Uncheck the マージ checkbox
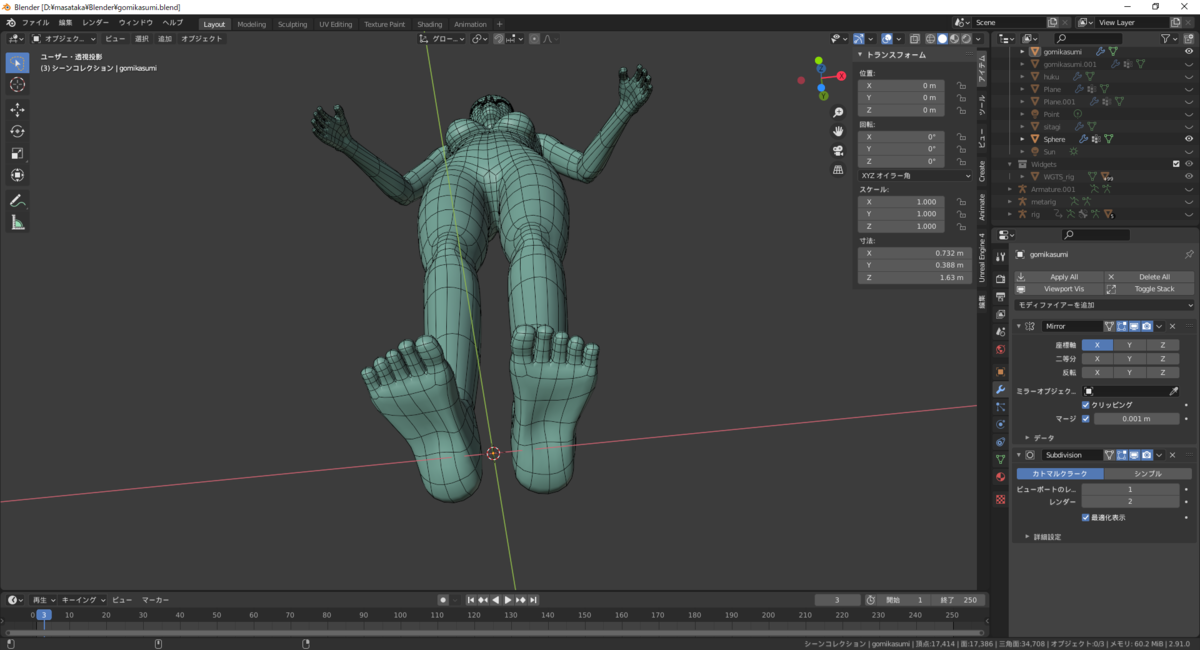1200x650 pixels. 1086,418
